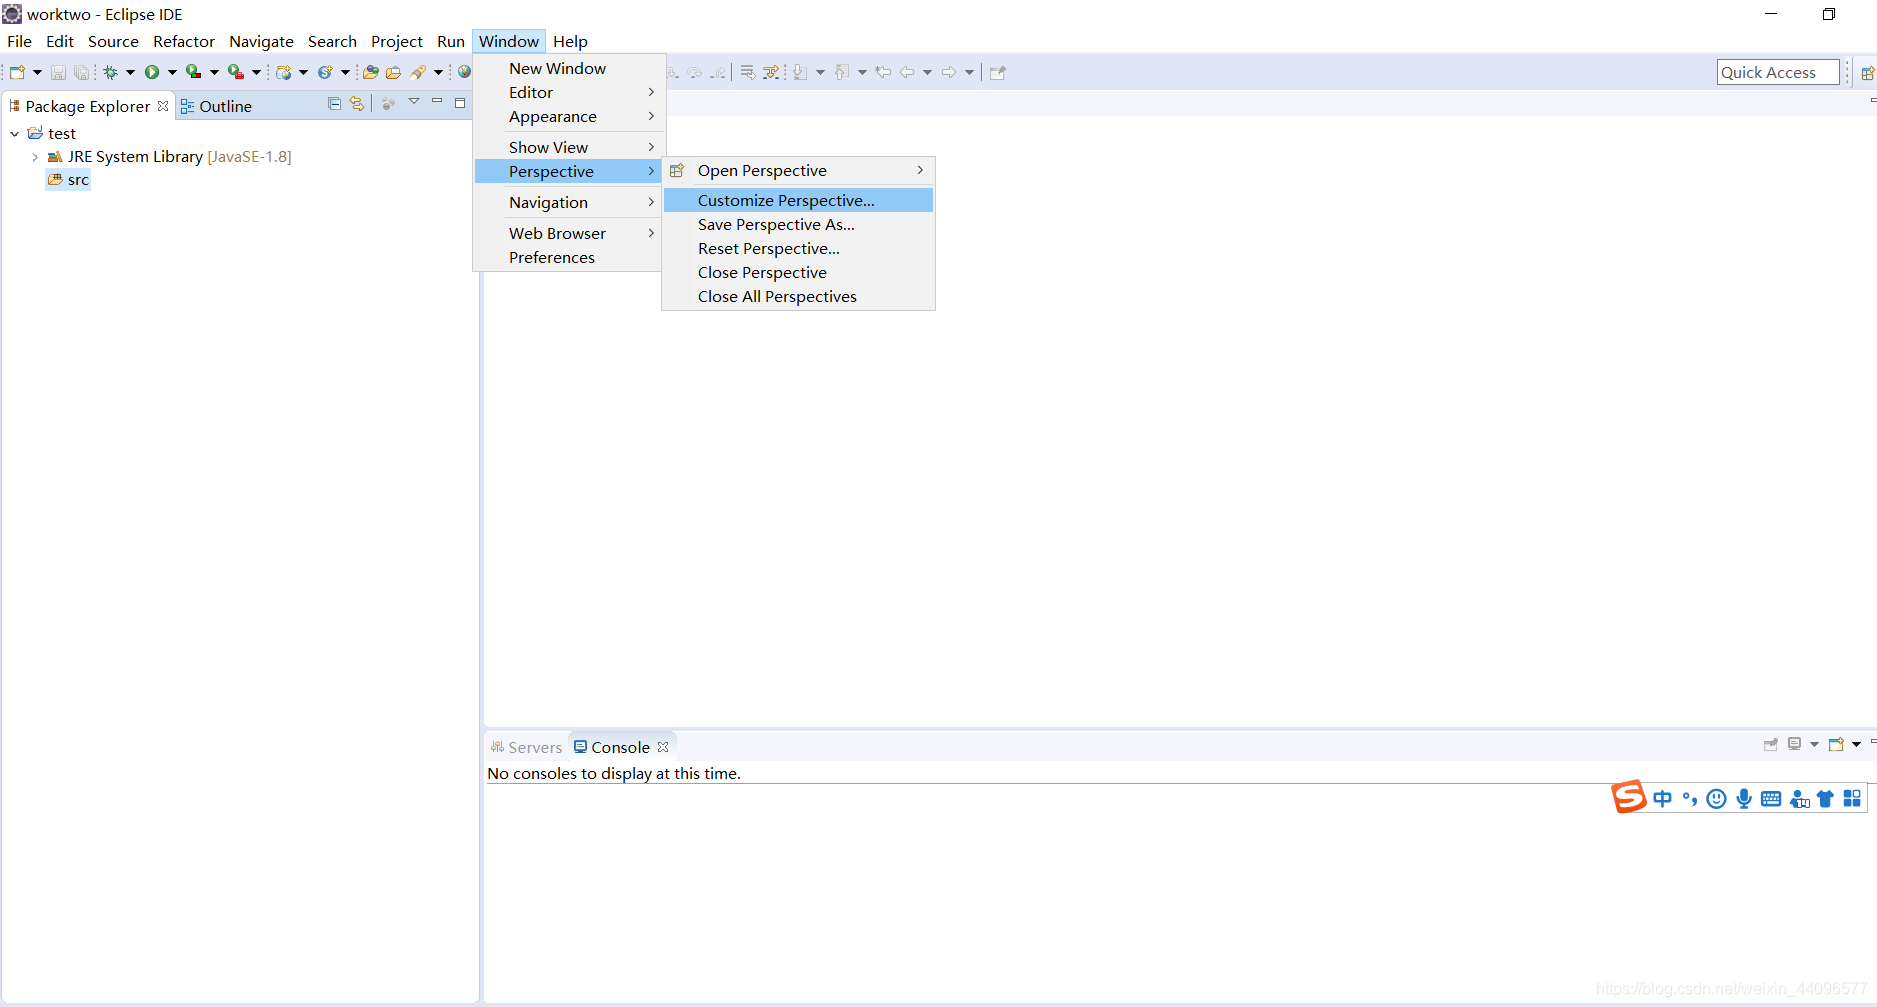The width and height of the screenshot is (1877, 1007).
Task: Click the Coverage run icon
Action: click(194, 72)
